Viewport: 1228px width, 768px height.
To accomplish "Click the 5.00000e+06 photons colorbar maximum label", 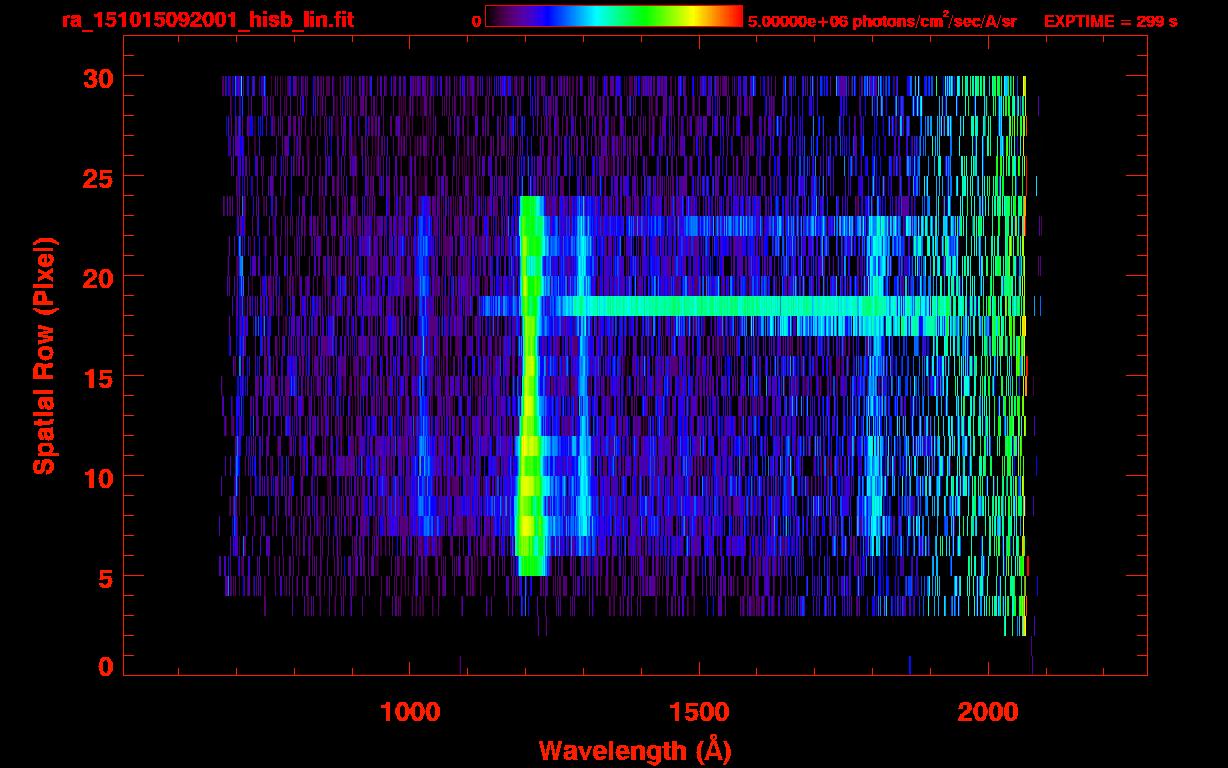I will 882,21.
